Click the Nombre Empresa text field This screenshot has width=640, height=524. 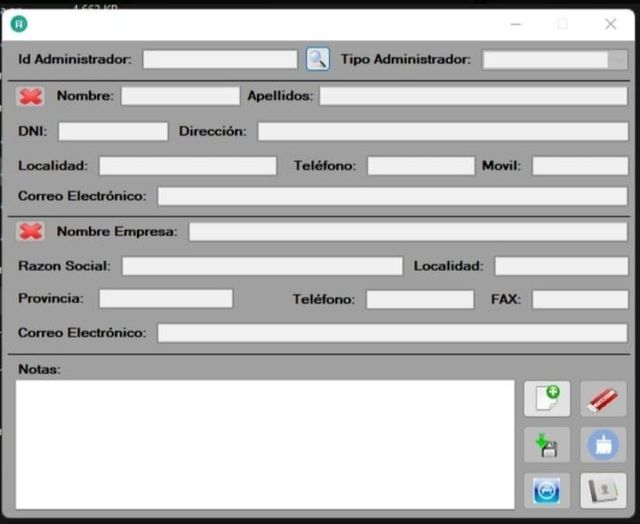pyautogui.click(x=408, y=232)
